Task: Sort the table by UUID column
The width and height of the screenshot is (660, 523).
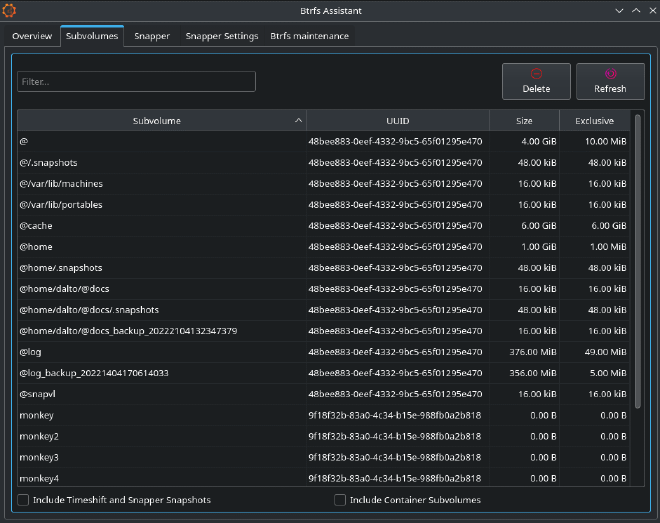Action: [398, 121]
